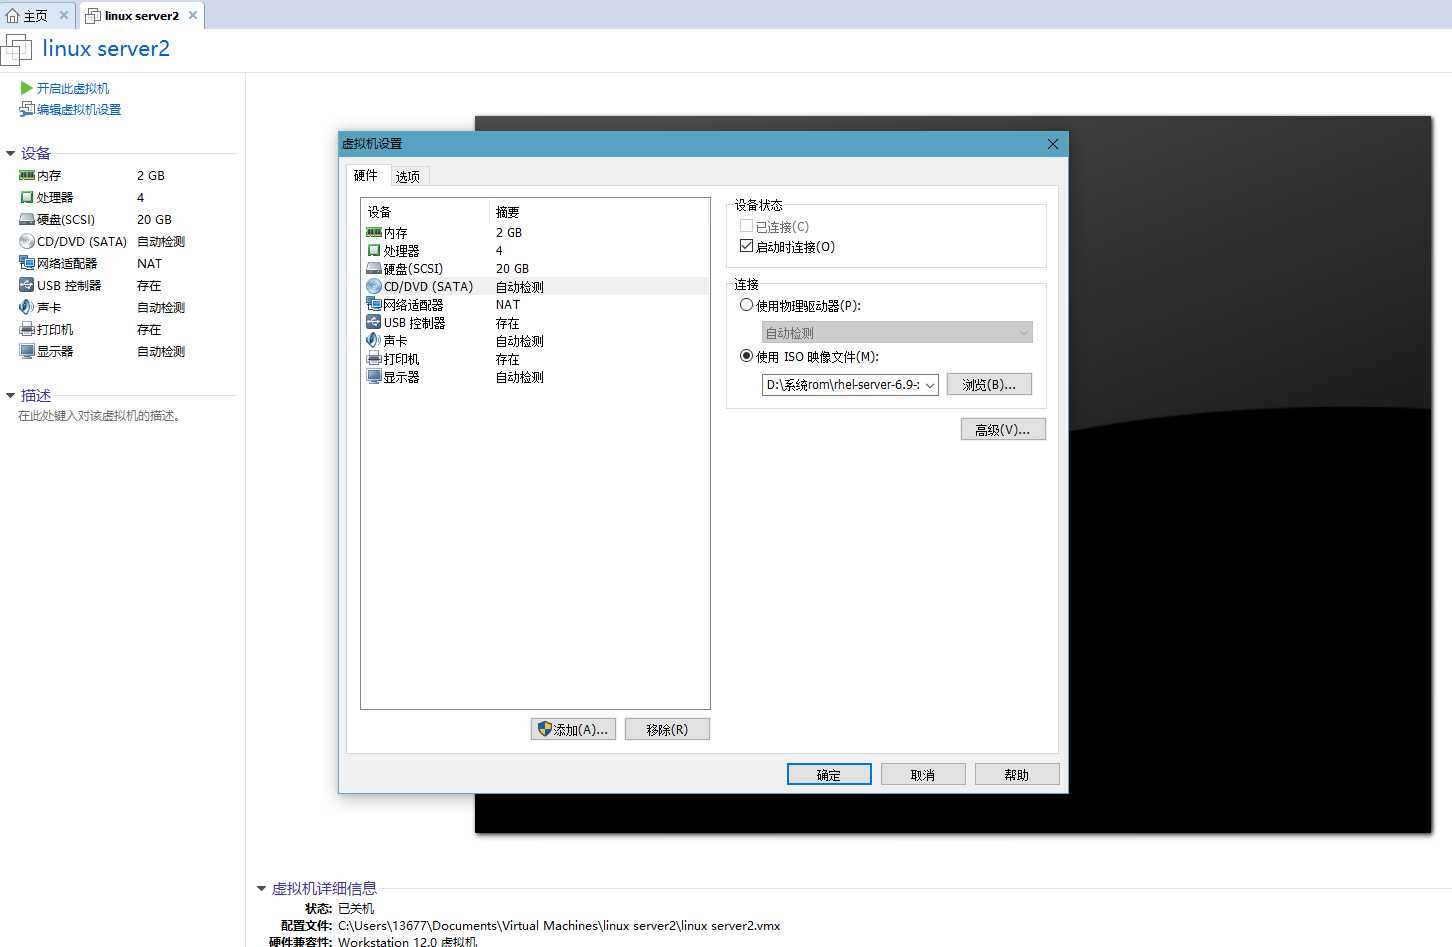
Task: Select the 使用 ISO 映像文件(M) radio button
Action: (746, 356)
